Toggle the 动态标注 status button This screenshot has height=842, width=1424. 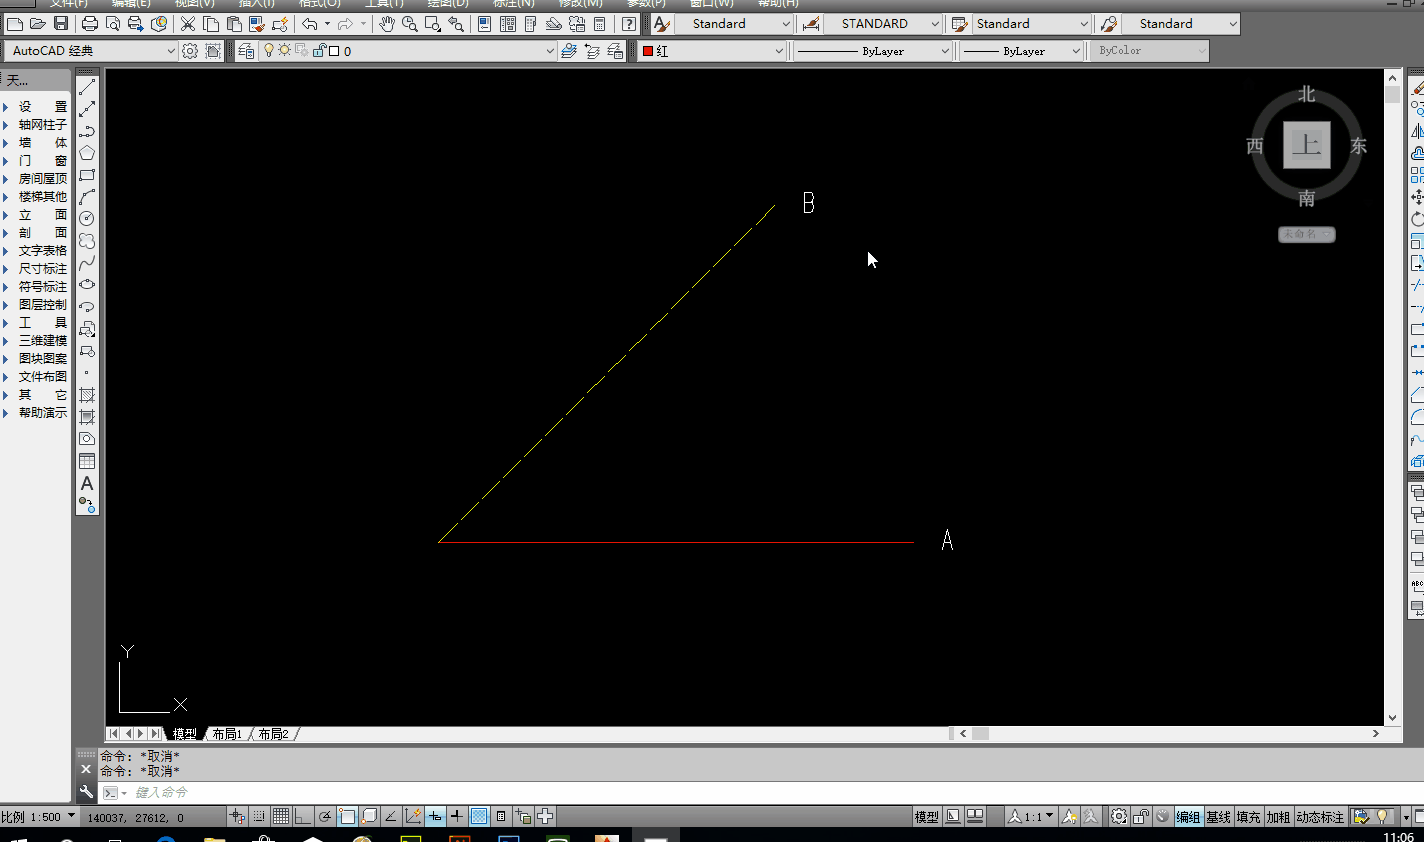coord(1320,817)
